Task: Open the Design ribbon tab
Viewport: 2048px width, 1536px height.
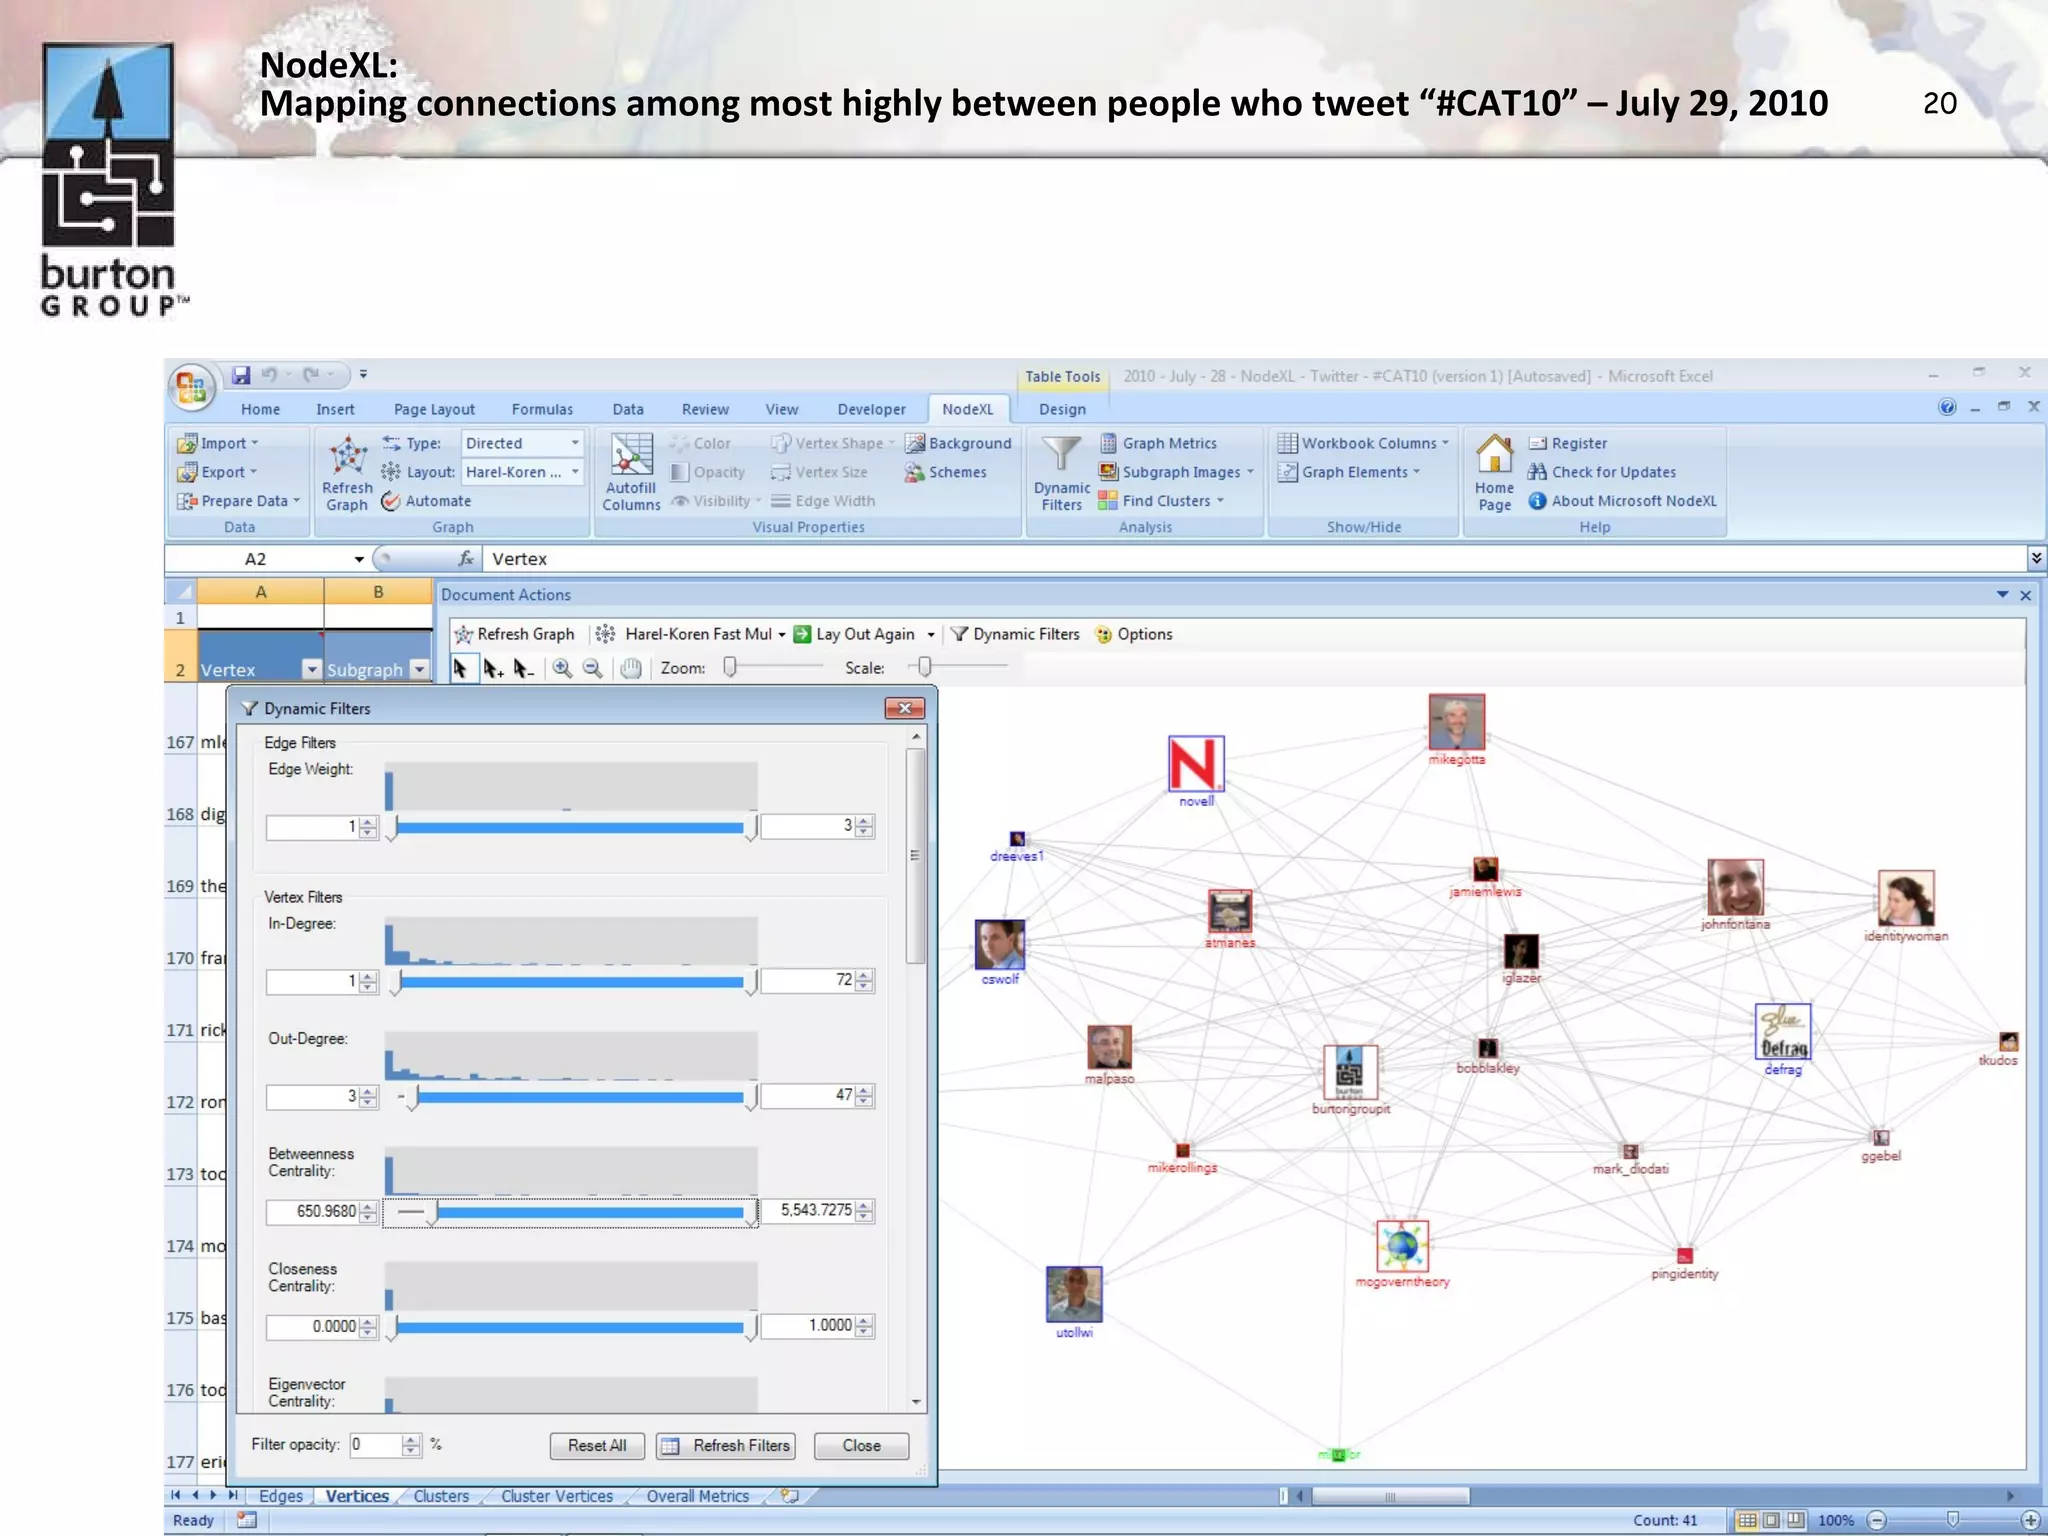Action: pyautogui.click(x=1062, y=409)
